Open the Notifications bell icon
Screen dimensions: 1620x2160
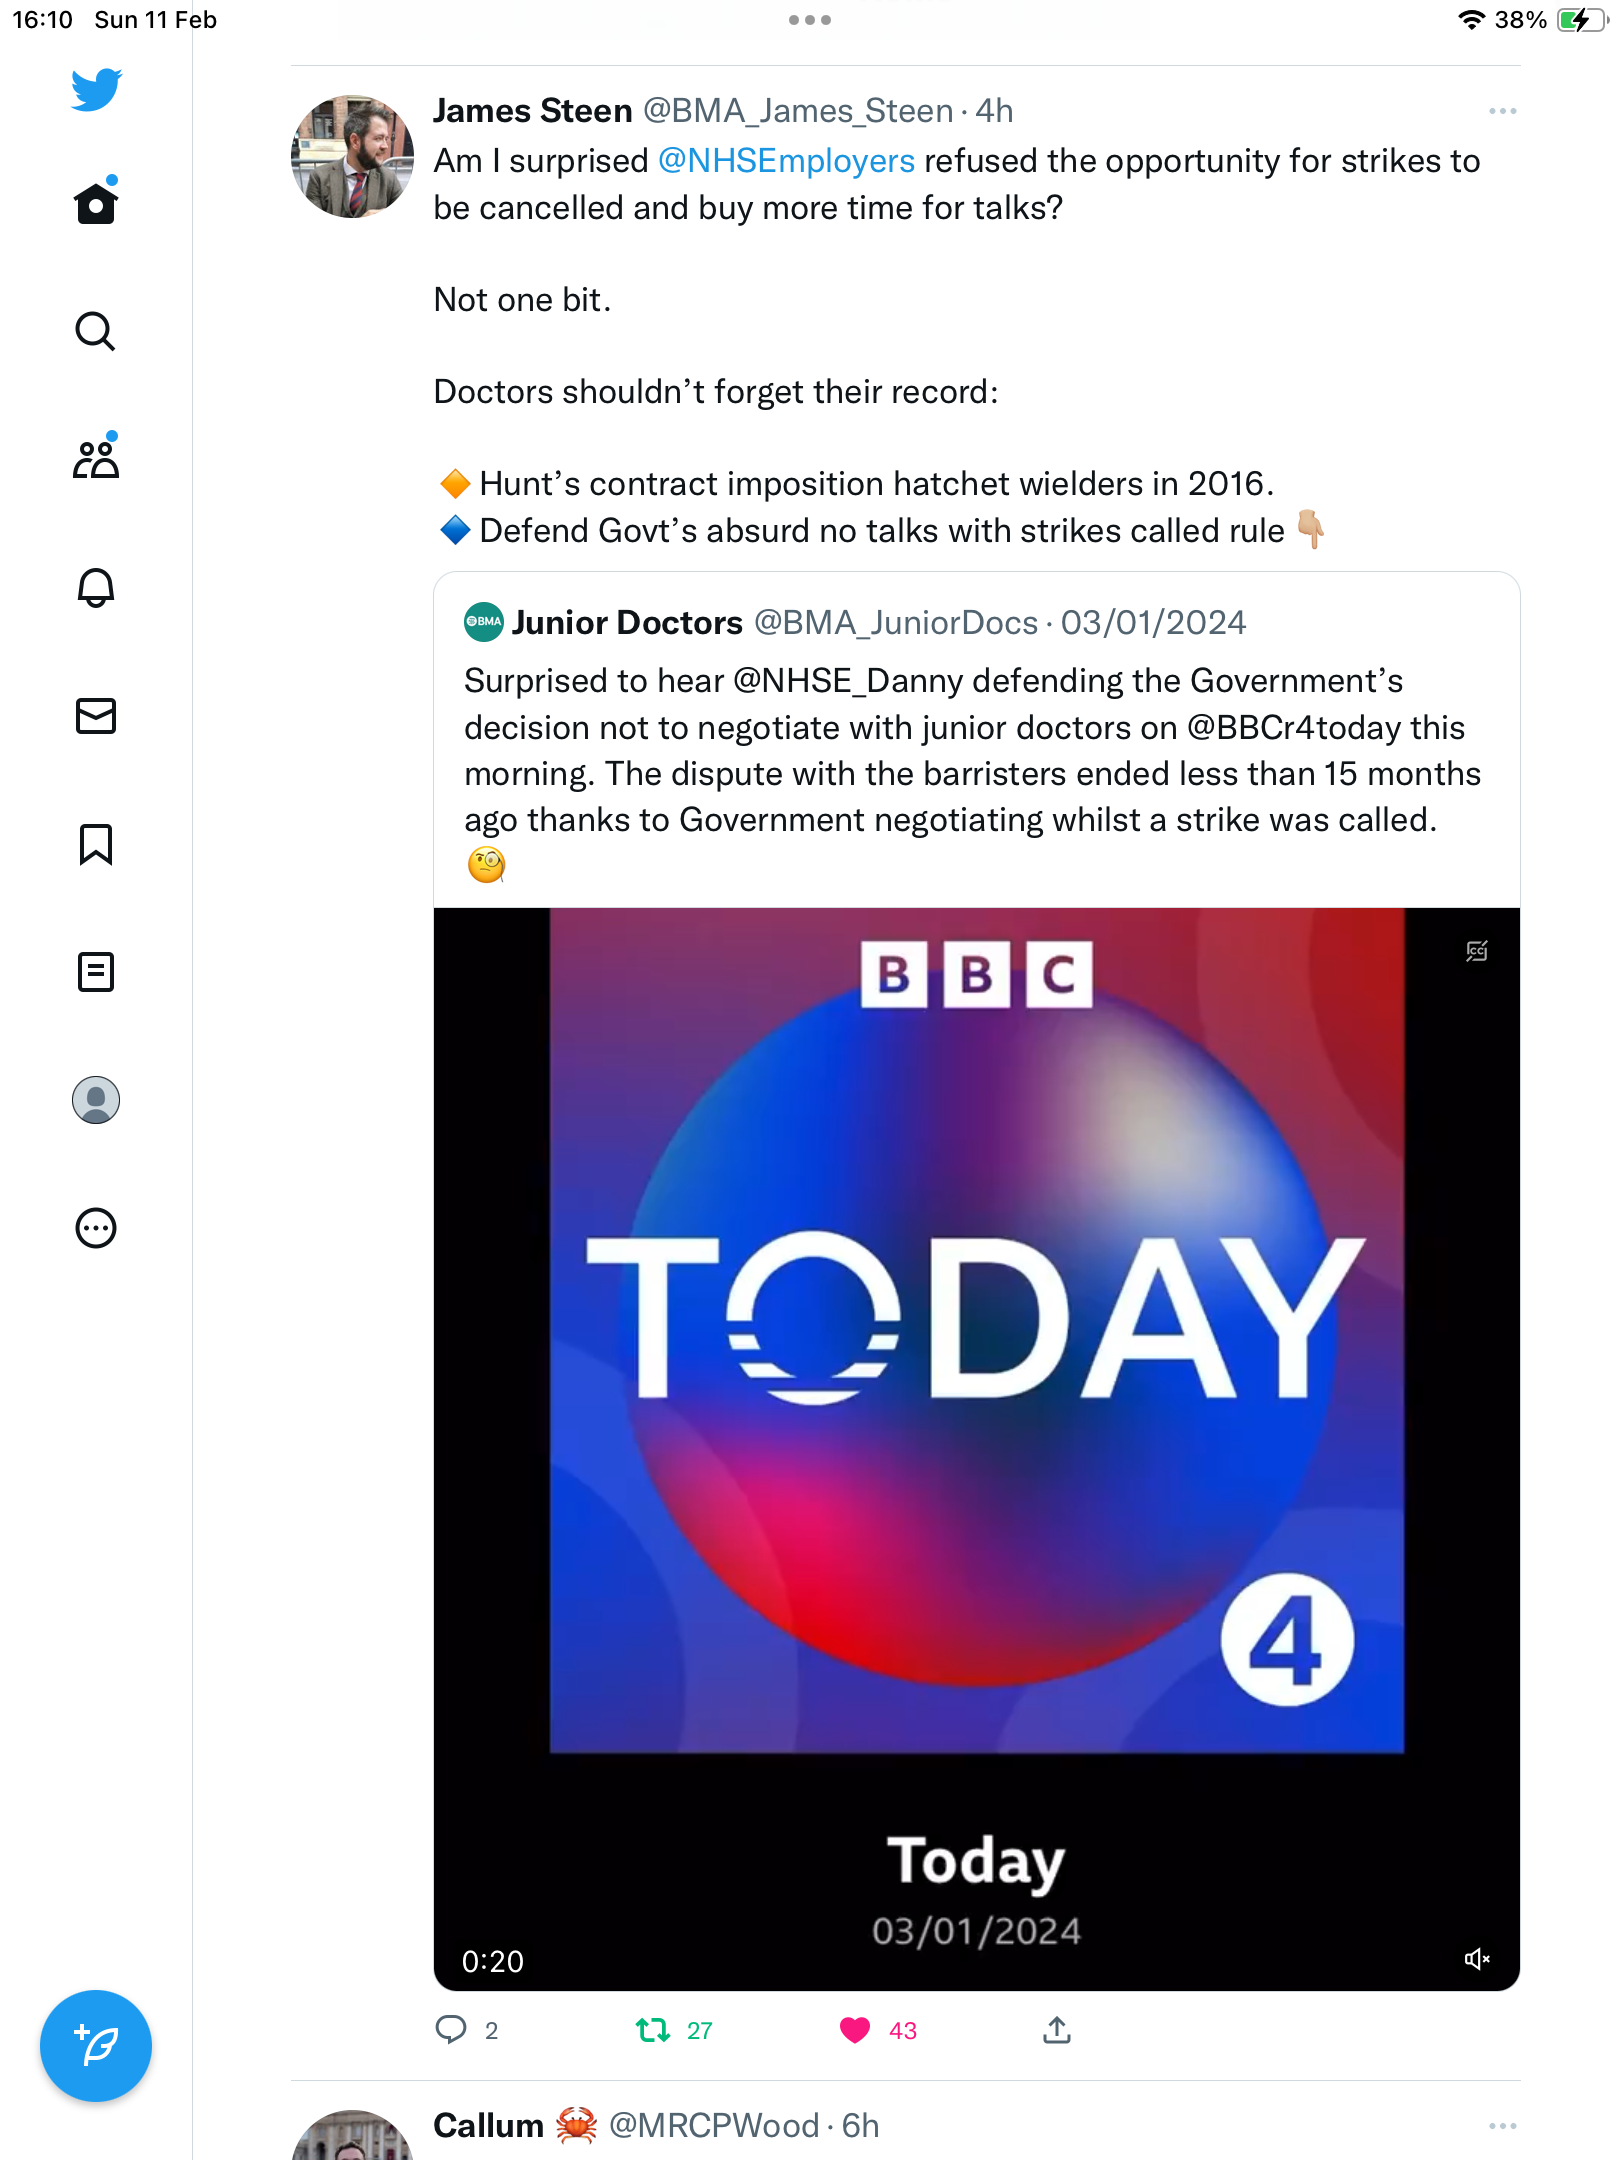(x=96, y=587)
